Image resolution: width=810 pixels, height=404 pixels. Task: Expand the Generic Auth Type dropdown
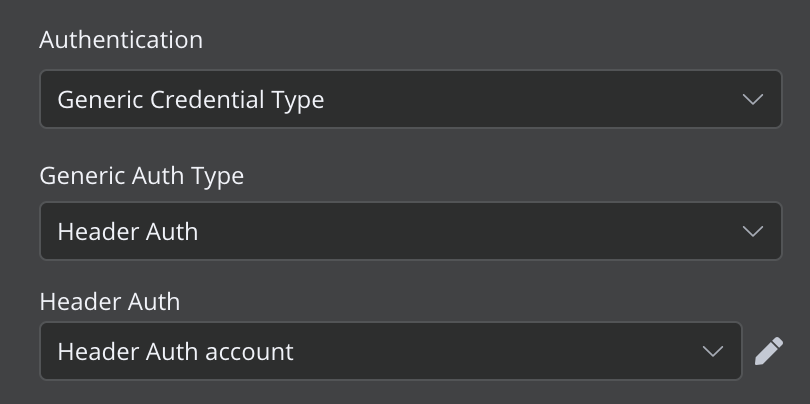pos(410,231)
